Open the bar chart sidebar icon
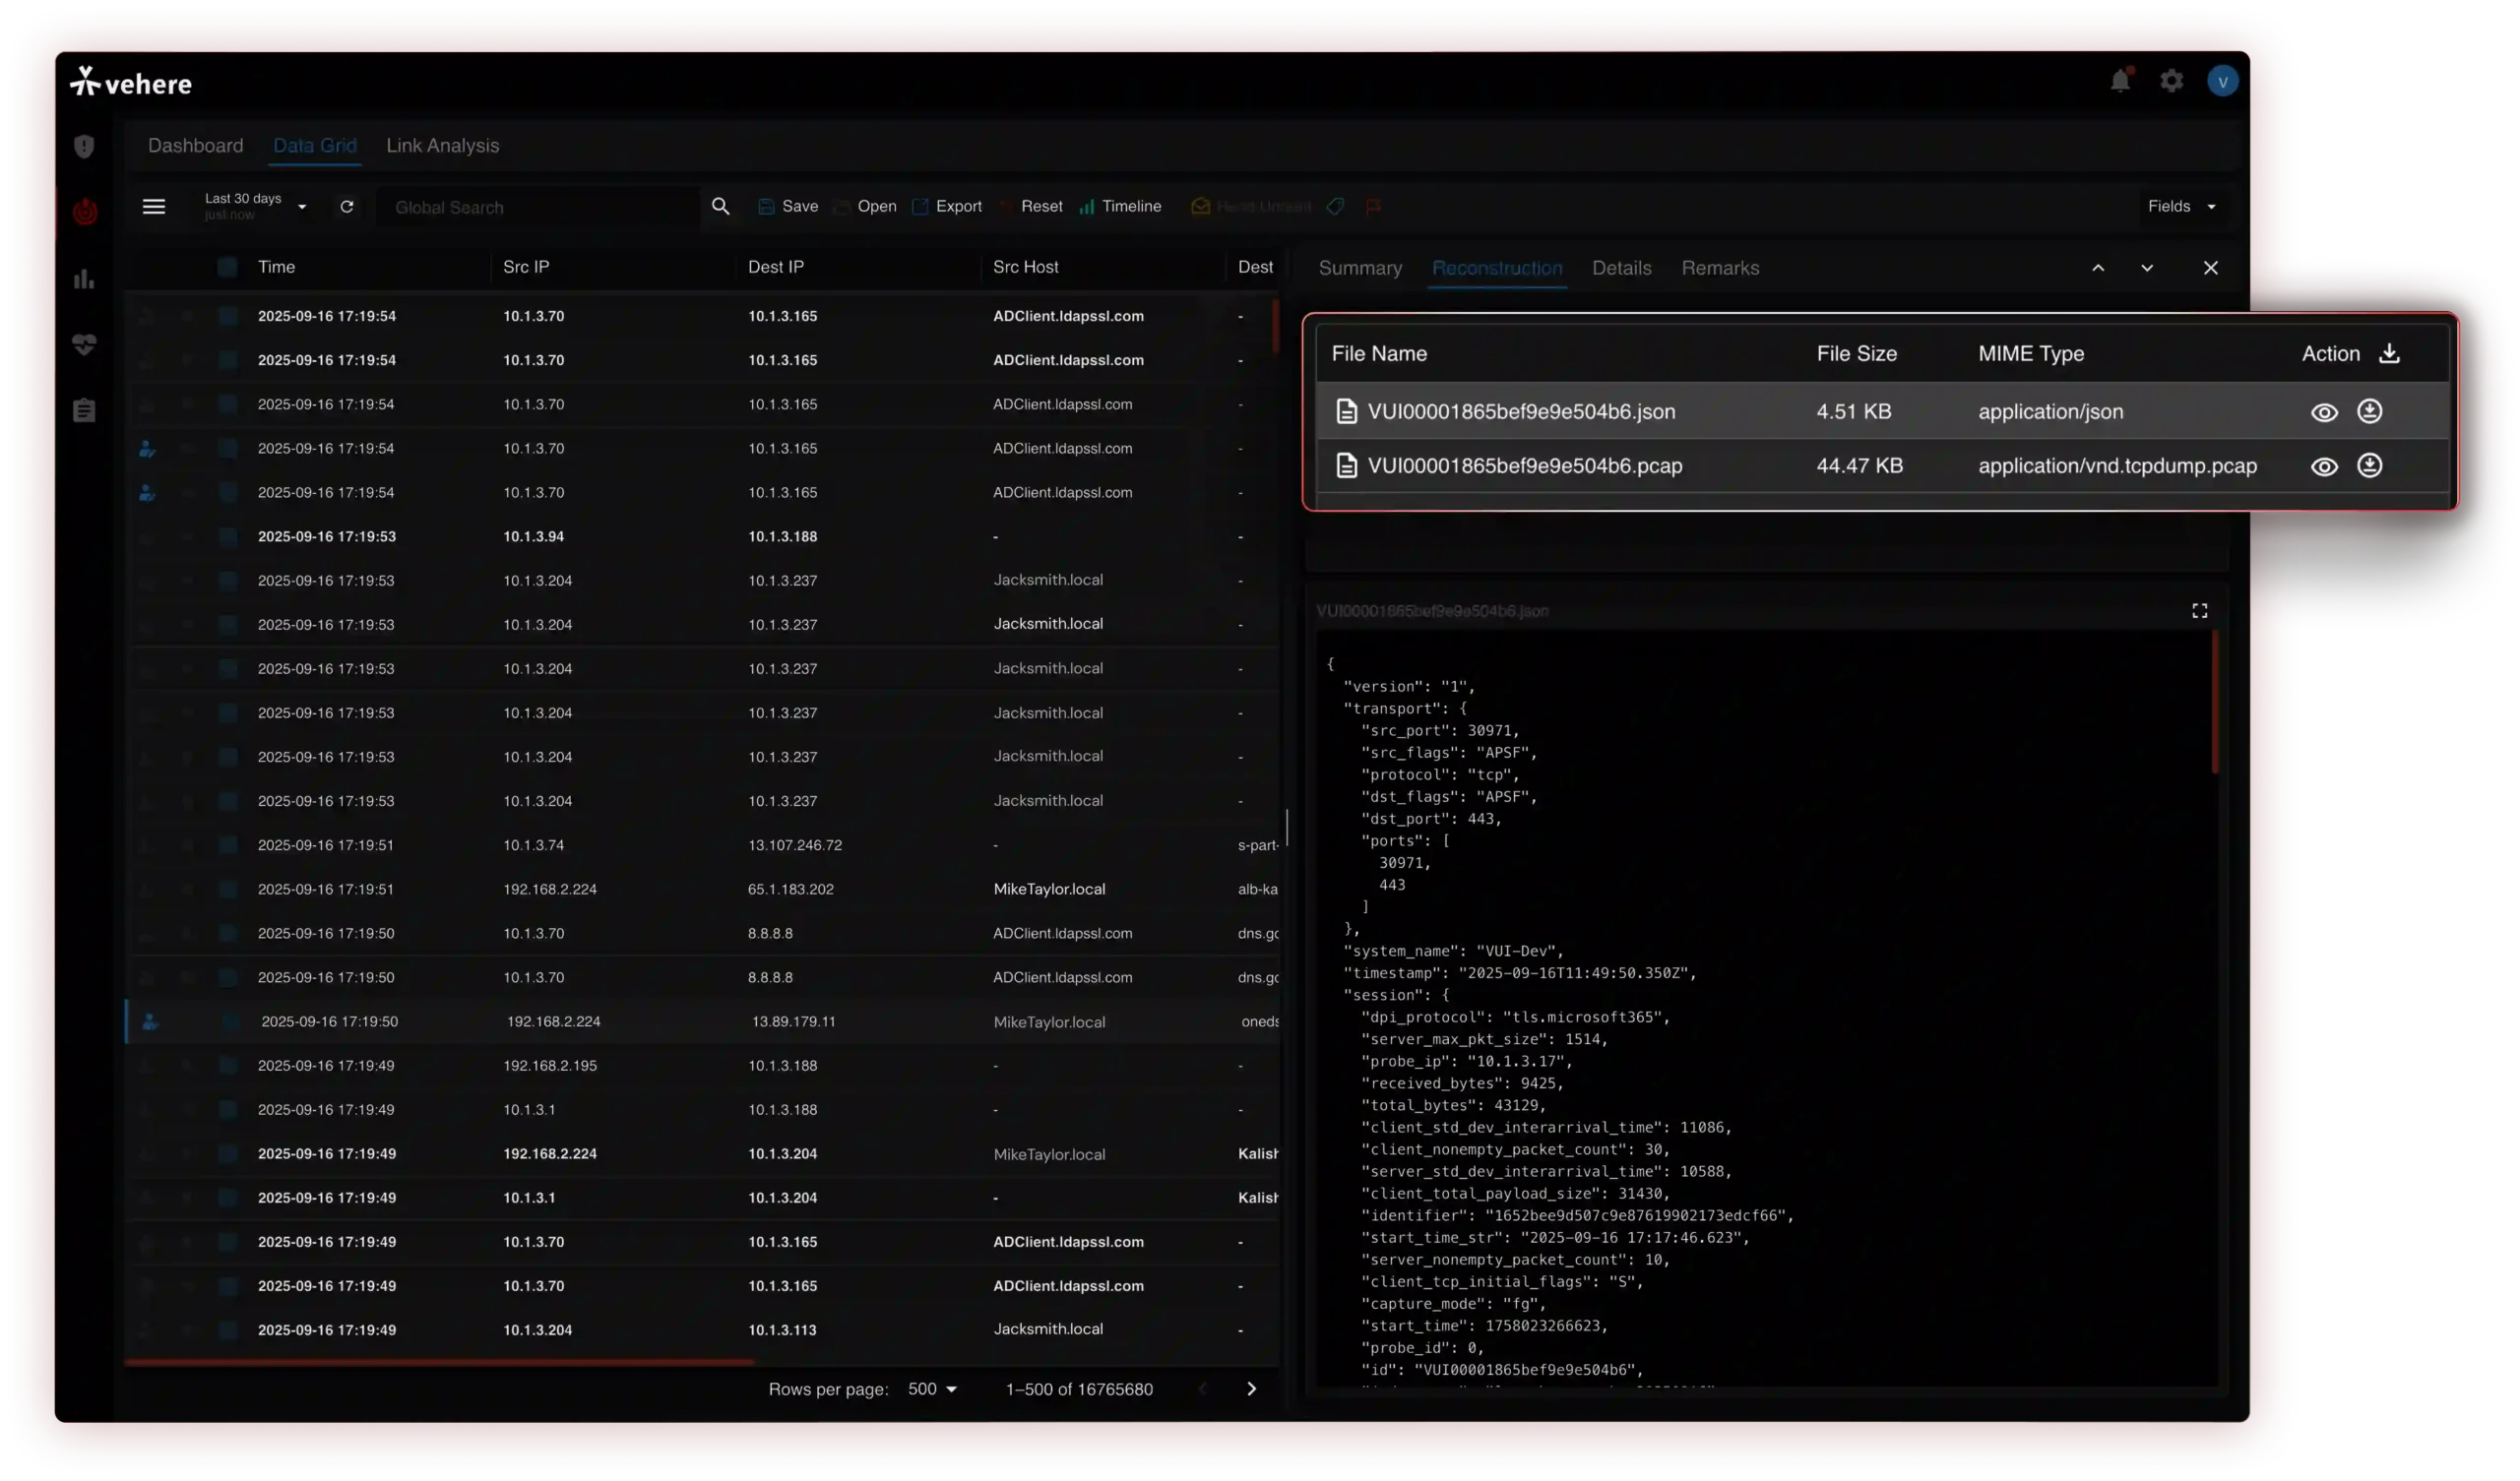This screenshot has height=1481, width=2520. coord(84,279)
